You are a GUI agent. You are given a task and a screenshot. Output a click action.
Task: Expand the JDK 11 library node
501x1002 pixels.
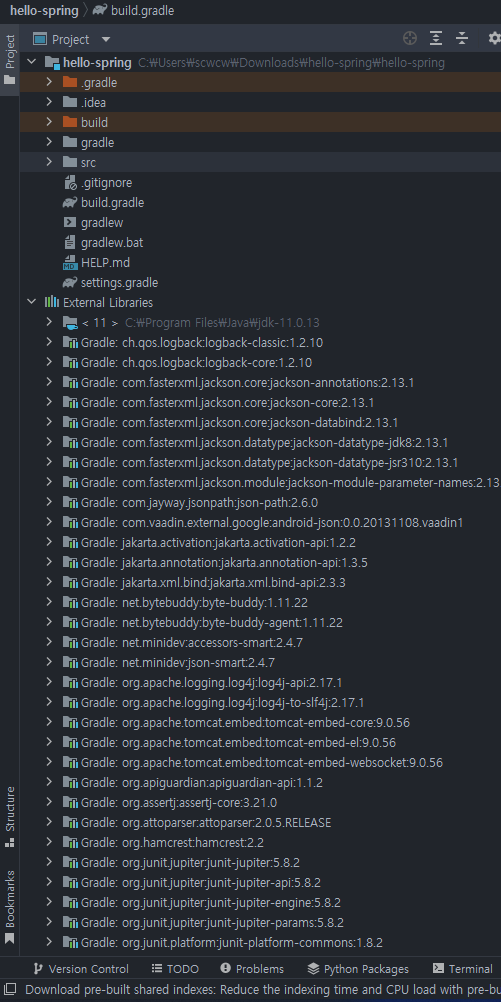click(49, 323)
